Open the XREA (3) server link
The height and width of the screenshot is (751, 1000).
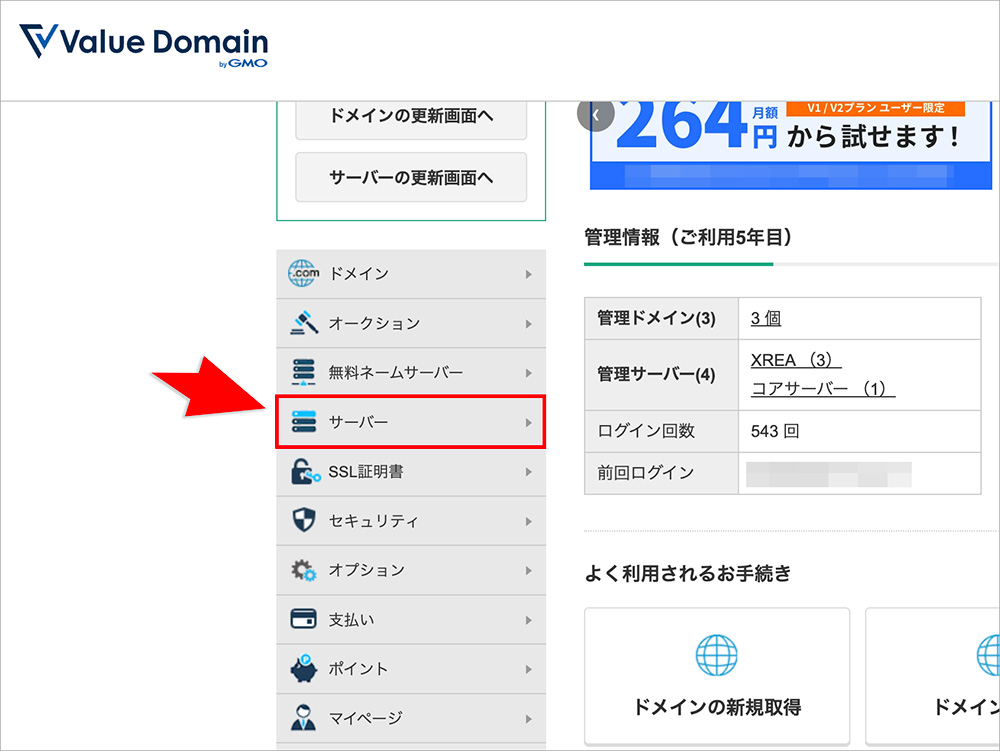pyautogui.click(x=796, y=360)
